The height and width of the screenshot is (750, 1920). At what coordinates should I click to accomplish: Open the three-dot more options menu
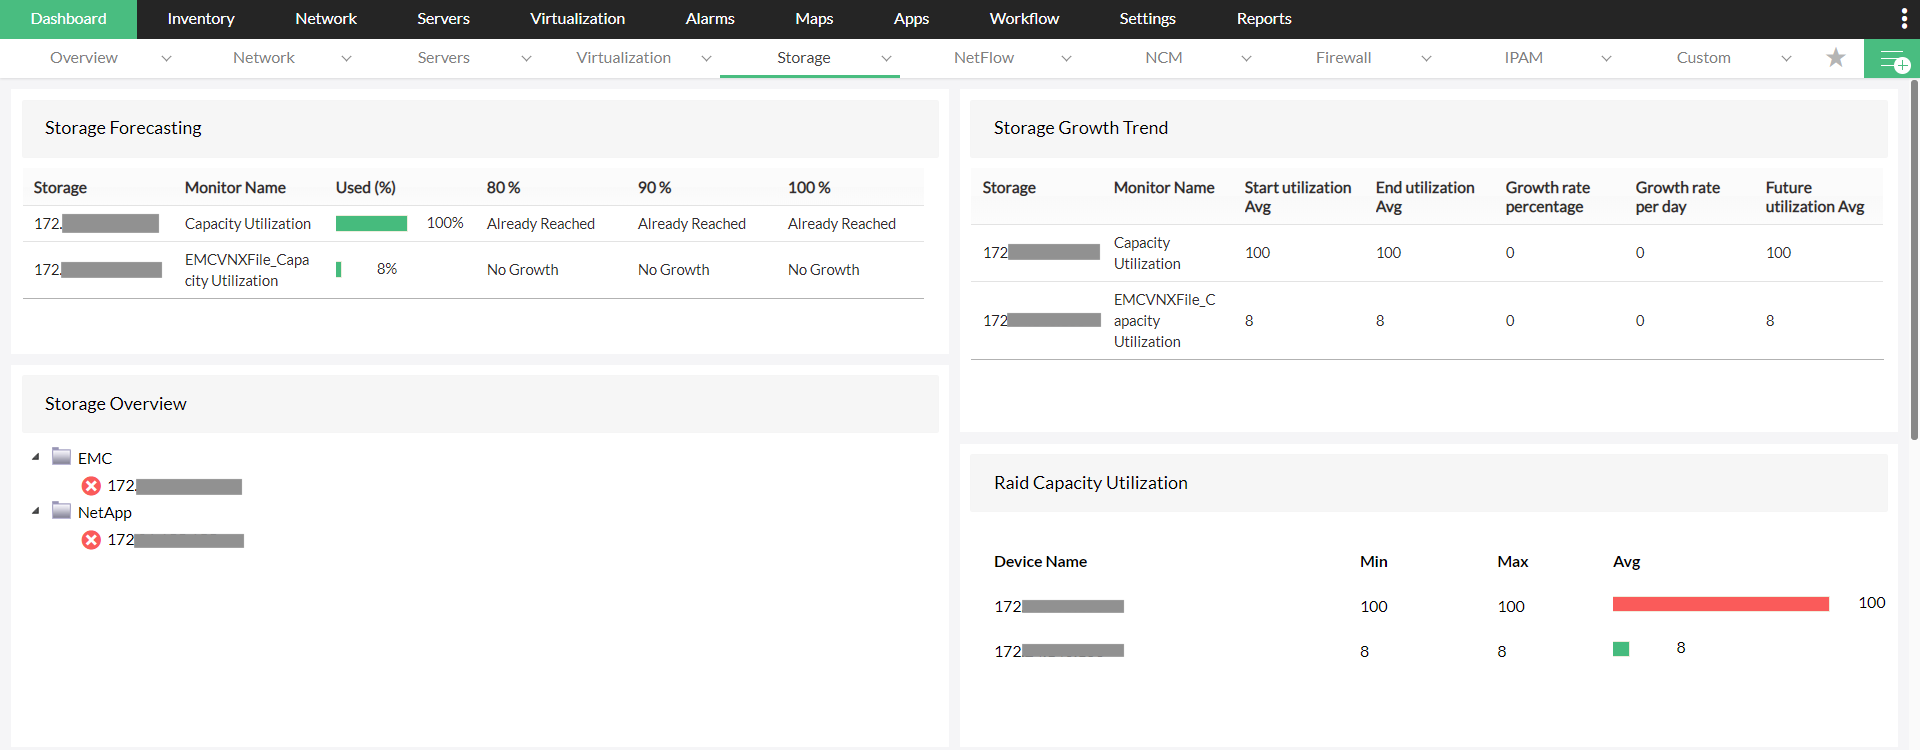[1903, 19]
